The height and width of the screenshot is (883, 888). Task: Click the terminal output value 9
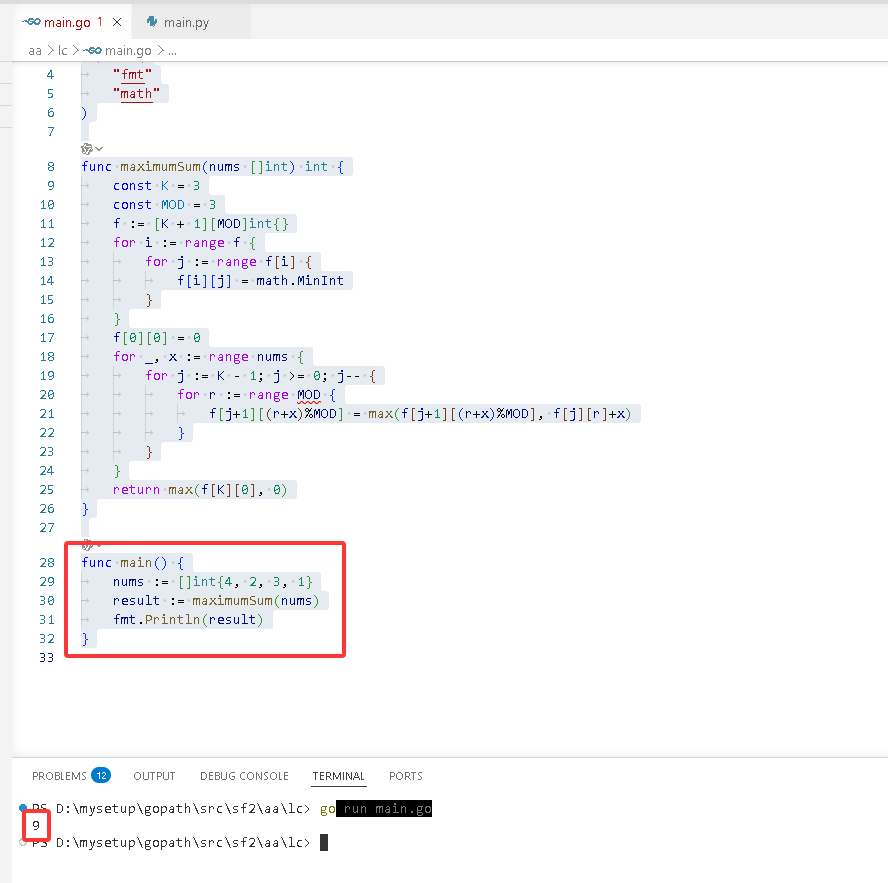pos(36,825)
